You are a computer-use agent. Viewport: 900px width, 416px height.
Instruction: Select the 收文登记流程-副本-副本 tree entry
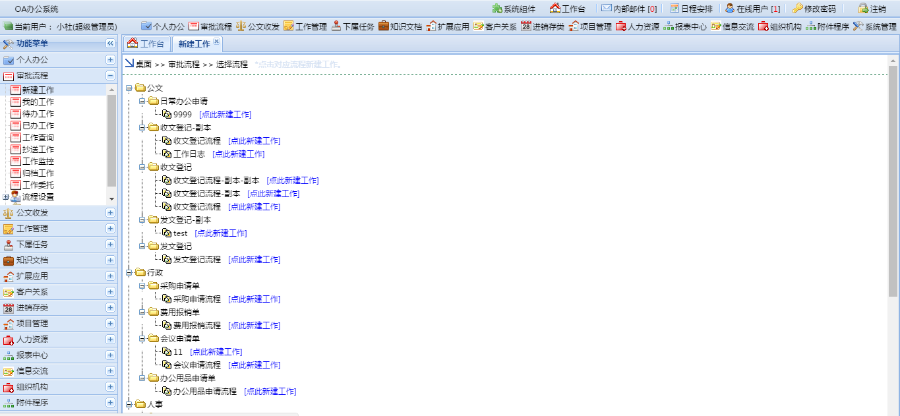(216, 180)
